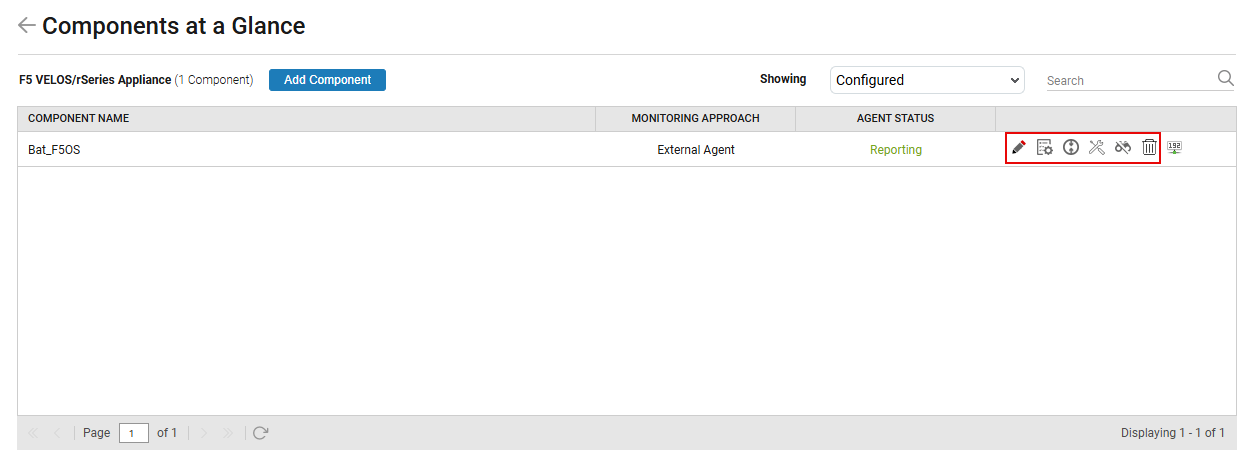Click the Add Component button
This screenshot has width=1250, height=463.
click(327, 80)
